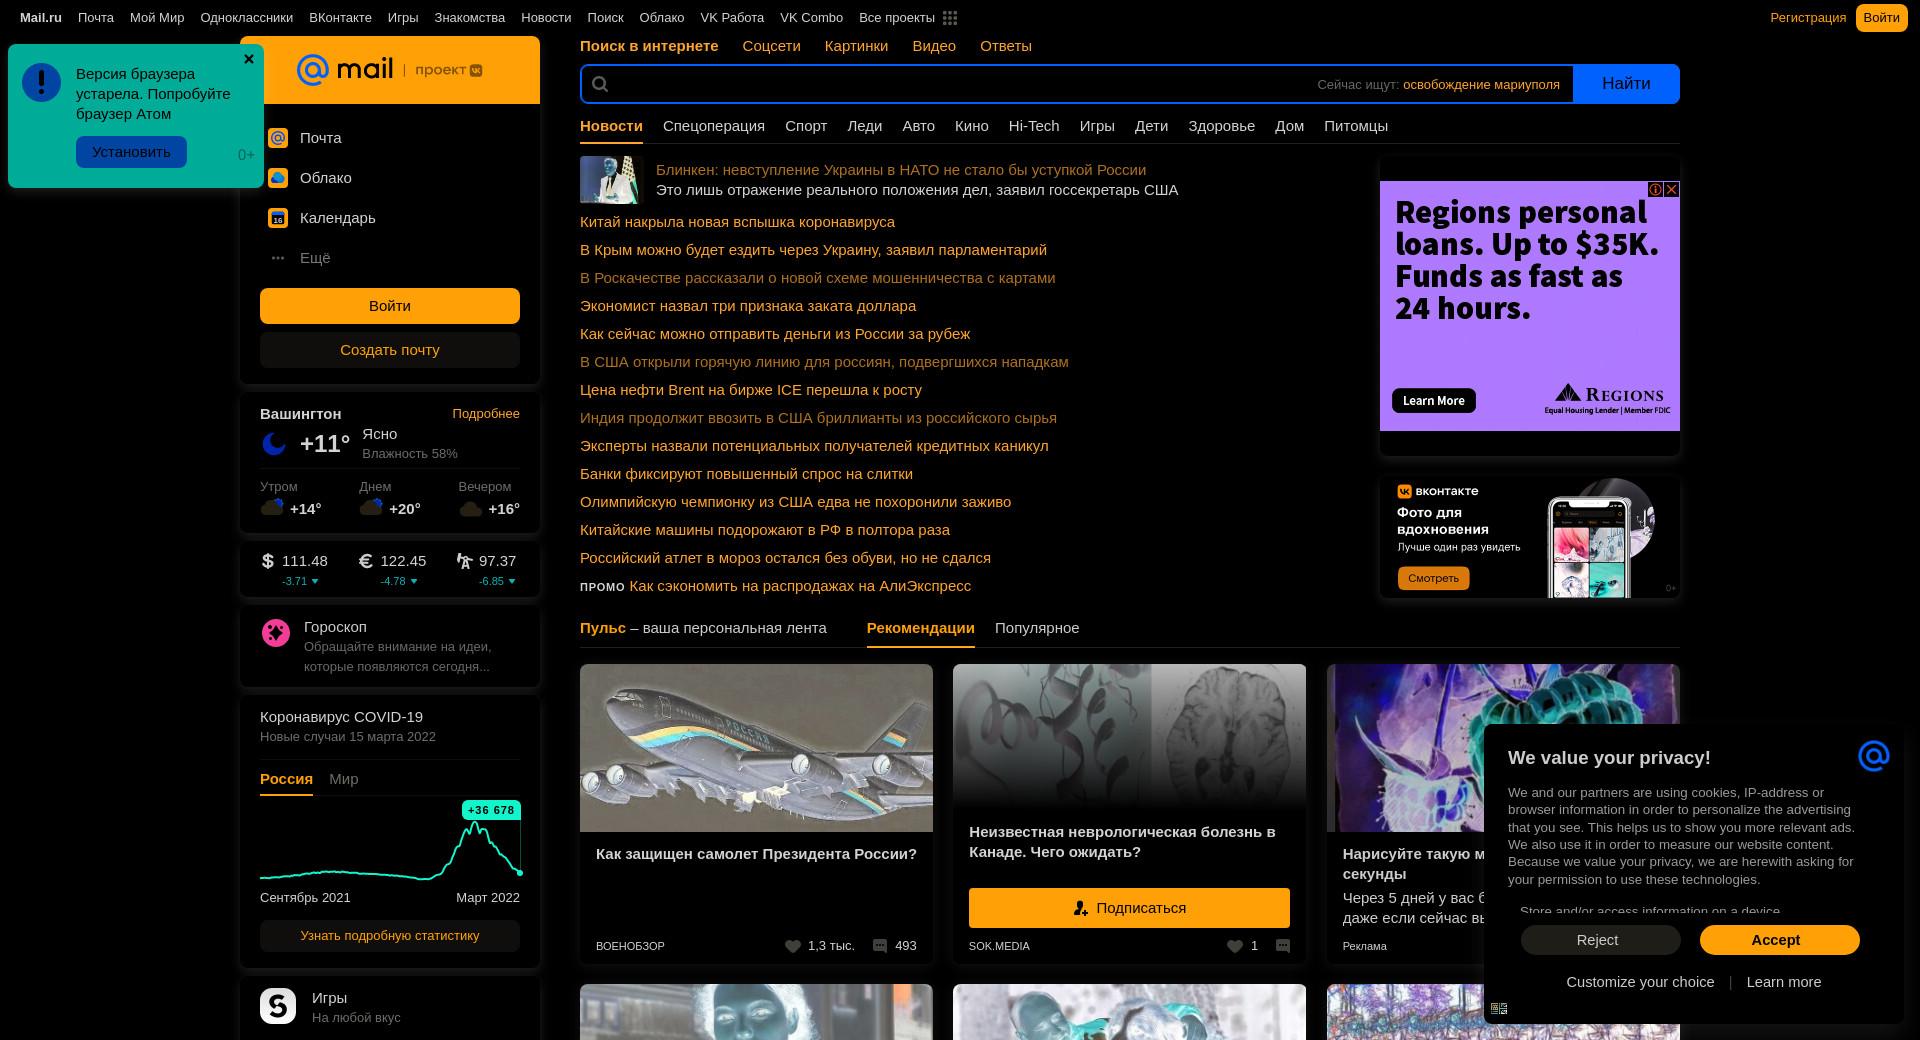Image resolution: width=1920 pixels, height=1040 pixels.
Task: Open Одноклассники in top bar
Action: click(x=247, y=18)
